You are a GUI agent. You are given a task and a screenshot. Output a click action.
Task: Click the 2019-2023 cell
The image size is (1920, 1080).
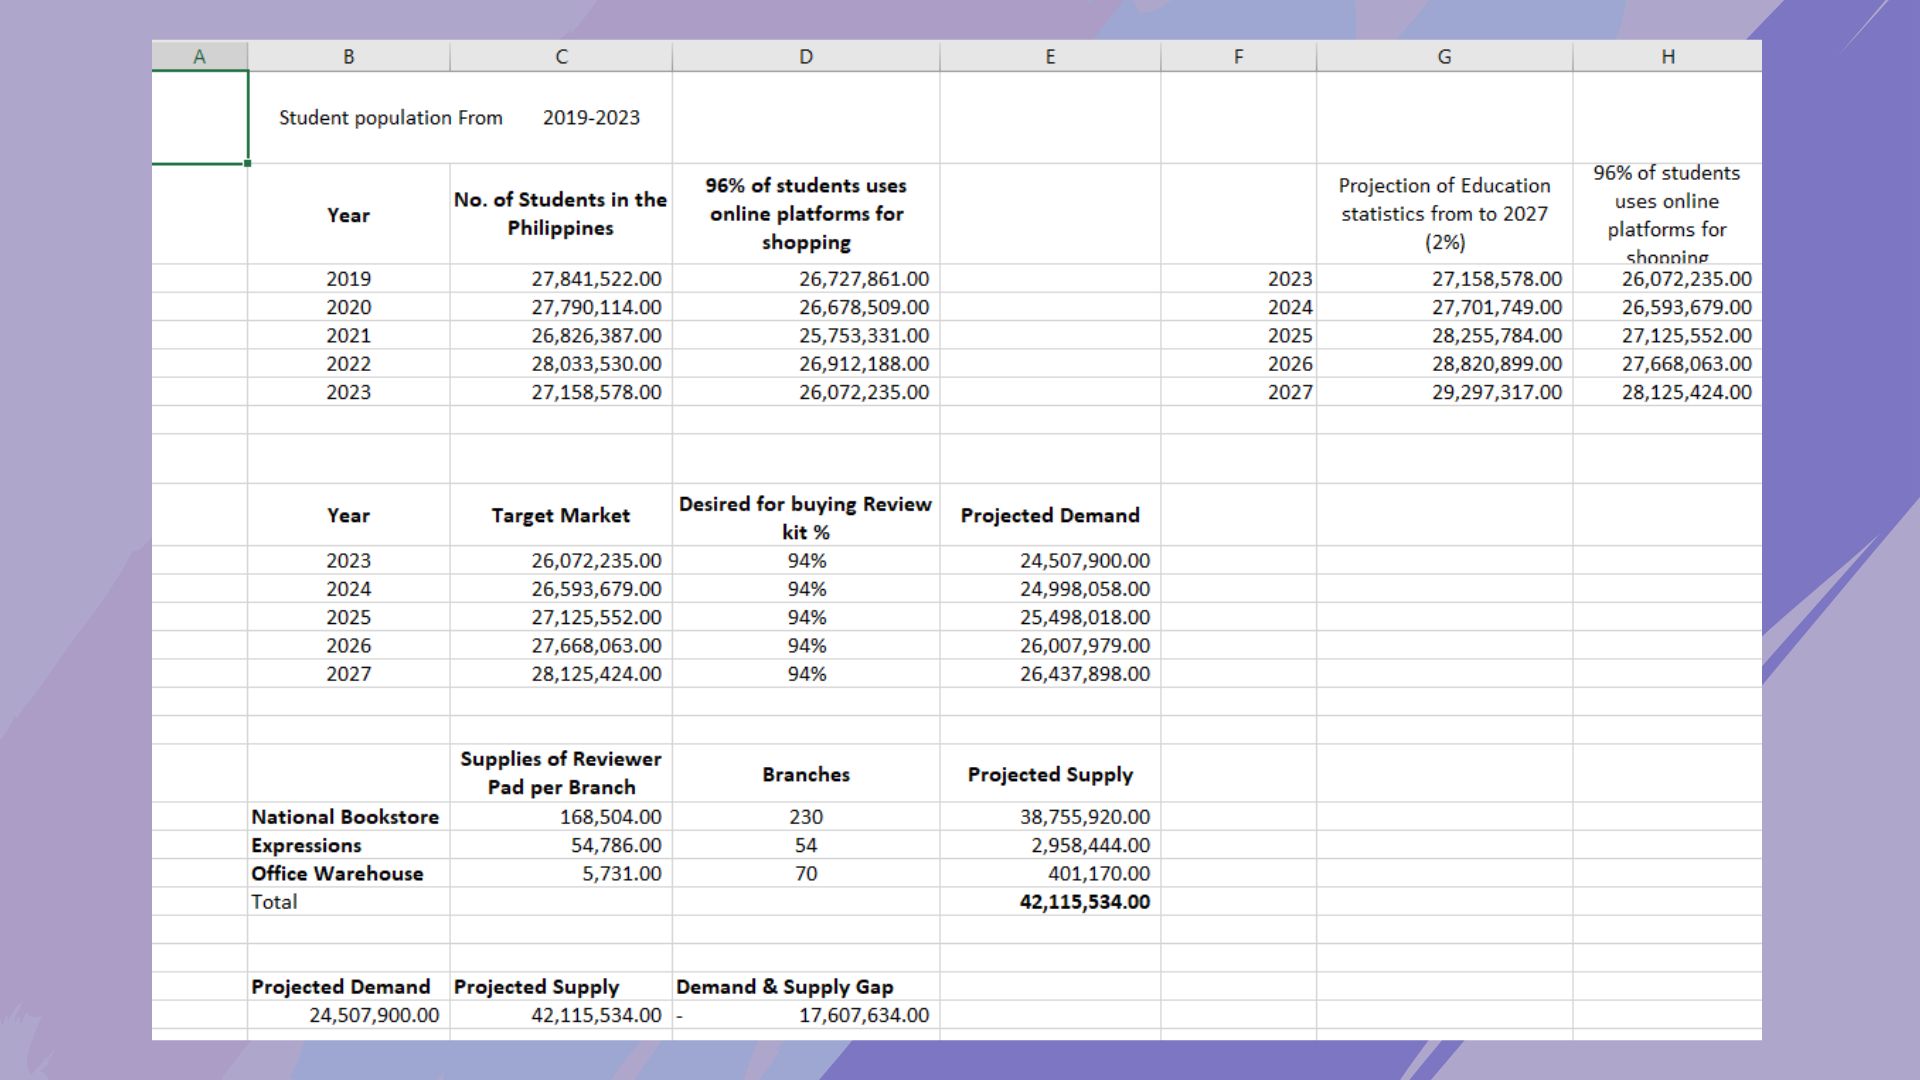(x=591, y=118)
